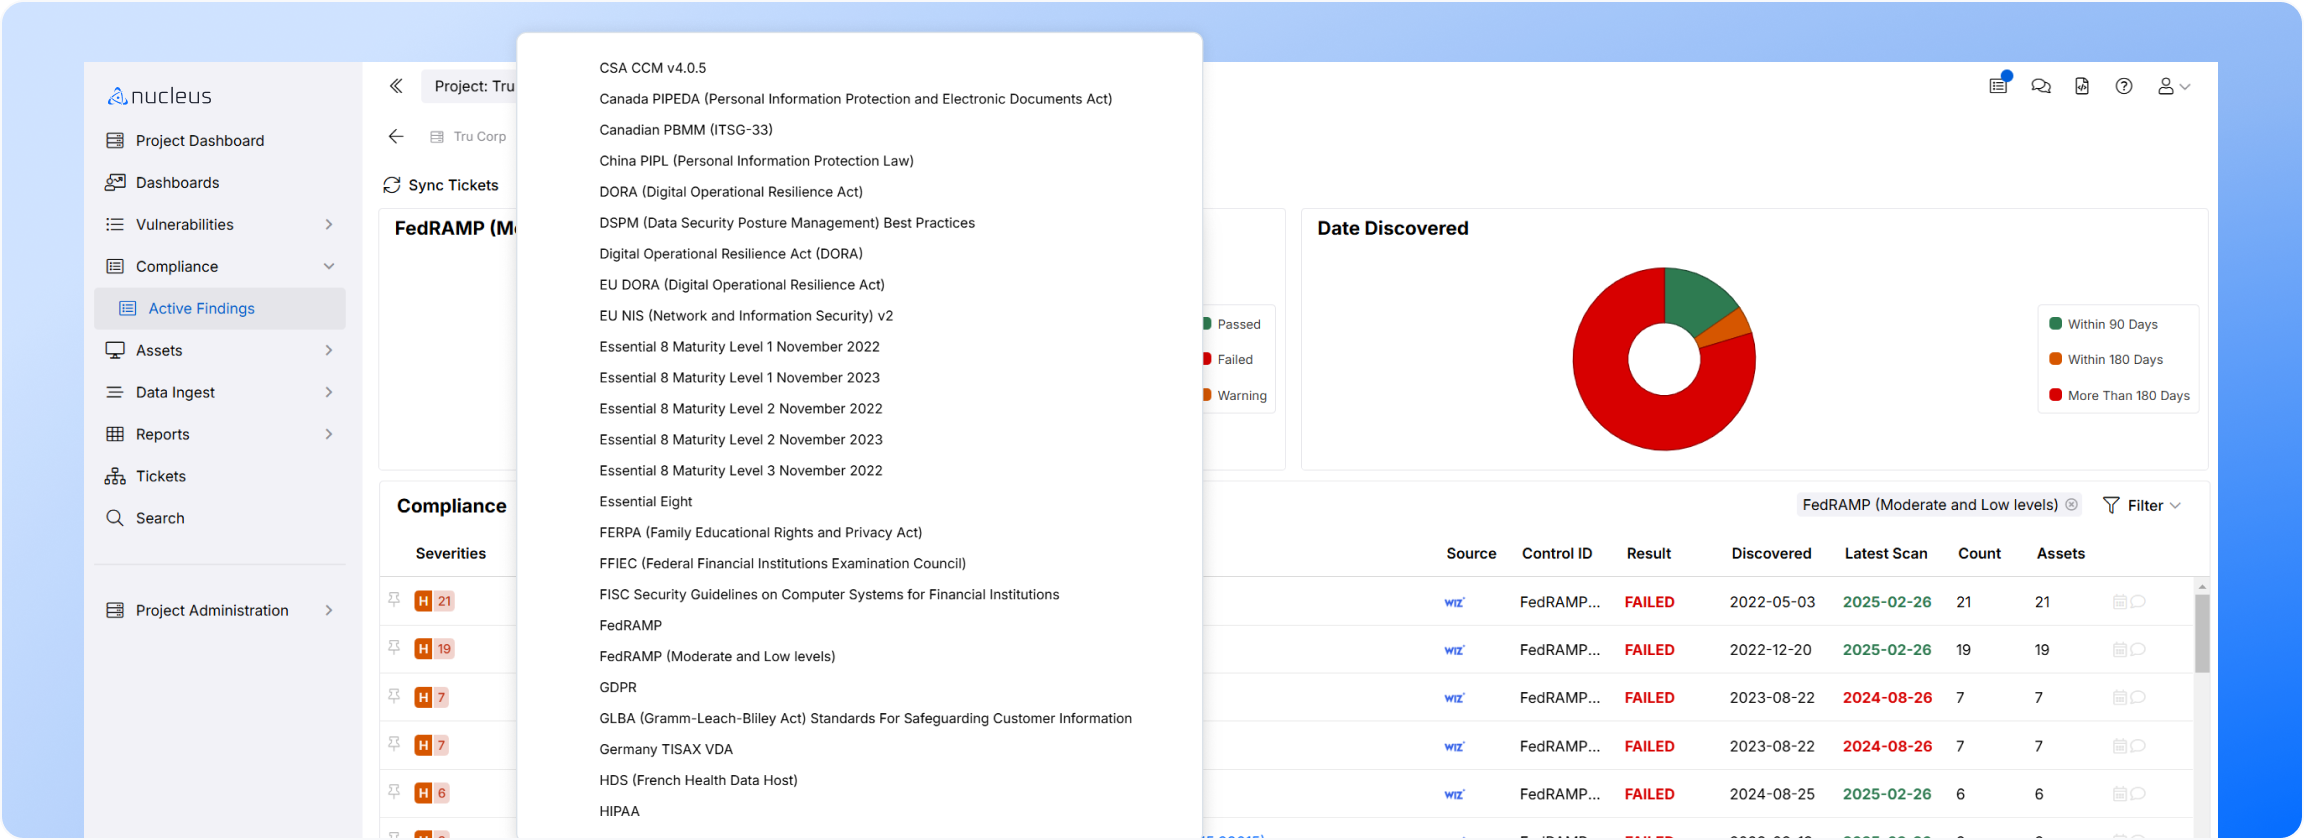This screenshot has height=840, width=2304.
Task: Open the comment icon in 2022-05-03 row
Action: (x=2138, y=602)
